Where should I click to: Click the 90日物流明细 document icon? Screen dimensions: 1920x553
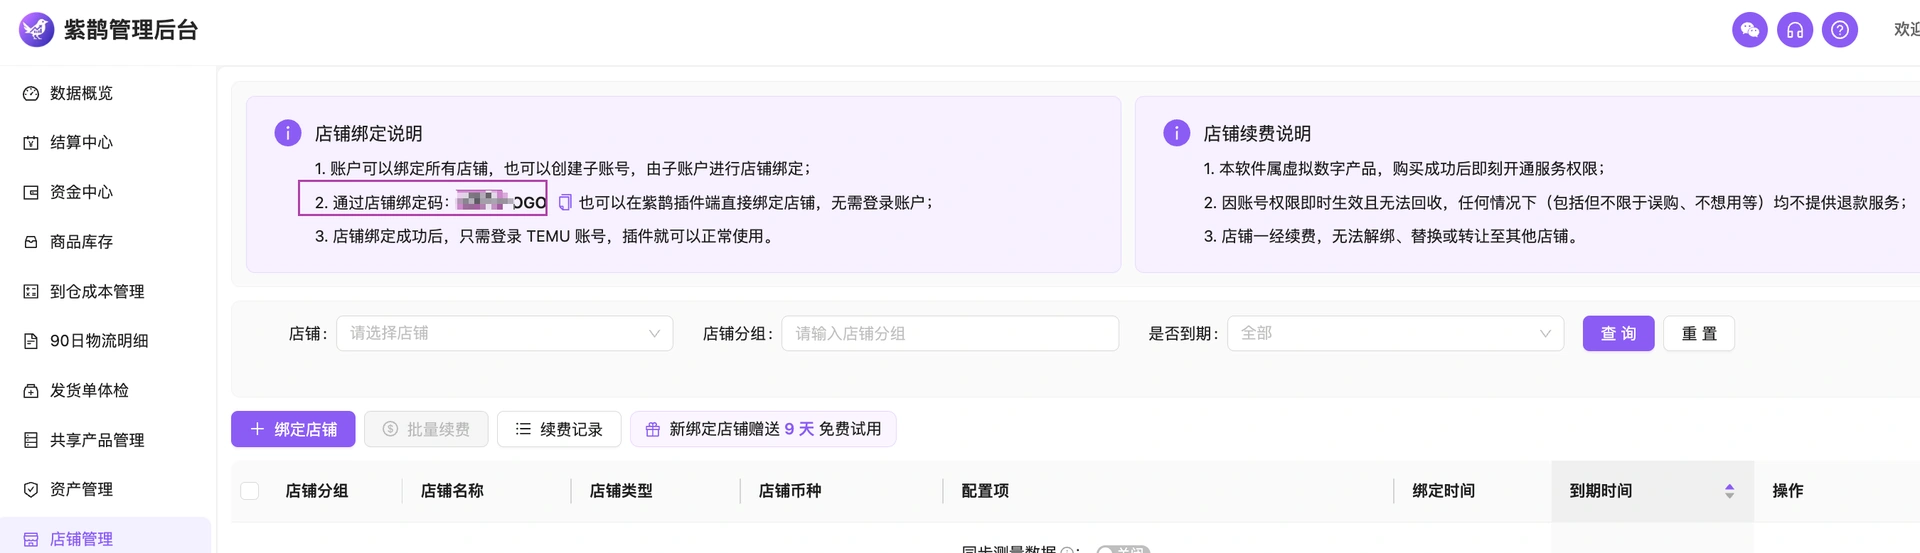pos(31,341)
